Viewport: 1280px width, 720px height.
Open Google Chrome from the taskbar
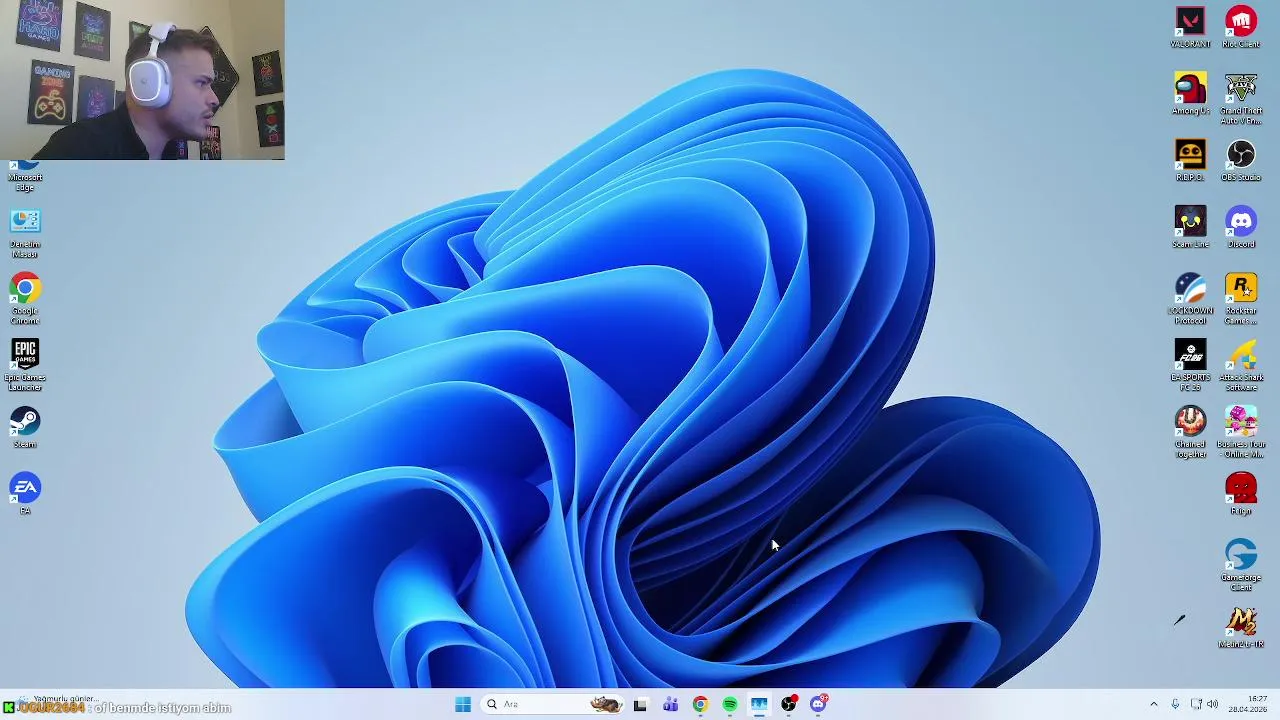pyautogui.click(x=700, y=705)
